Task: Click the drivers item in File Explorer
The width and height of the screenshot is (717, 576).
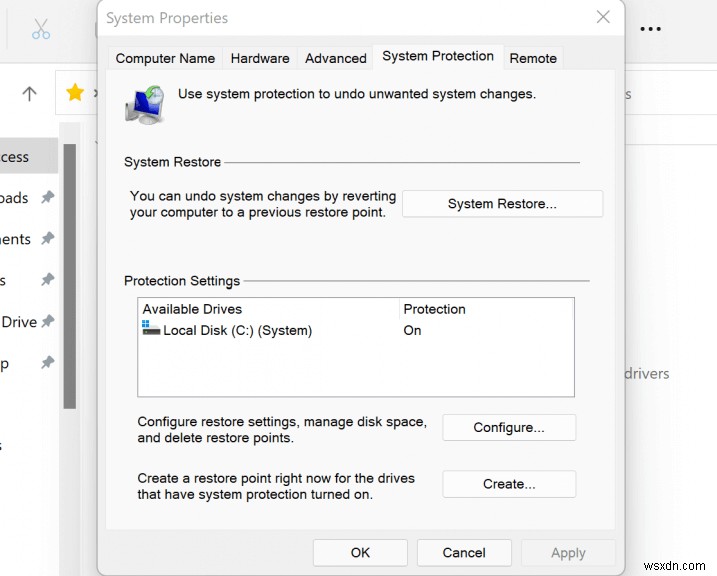Action: [x=647, y=373]
